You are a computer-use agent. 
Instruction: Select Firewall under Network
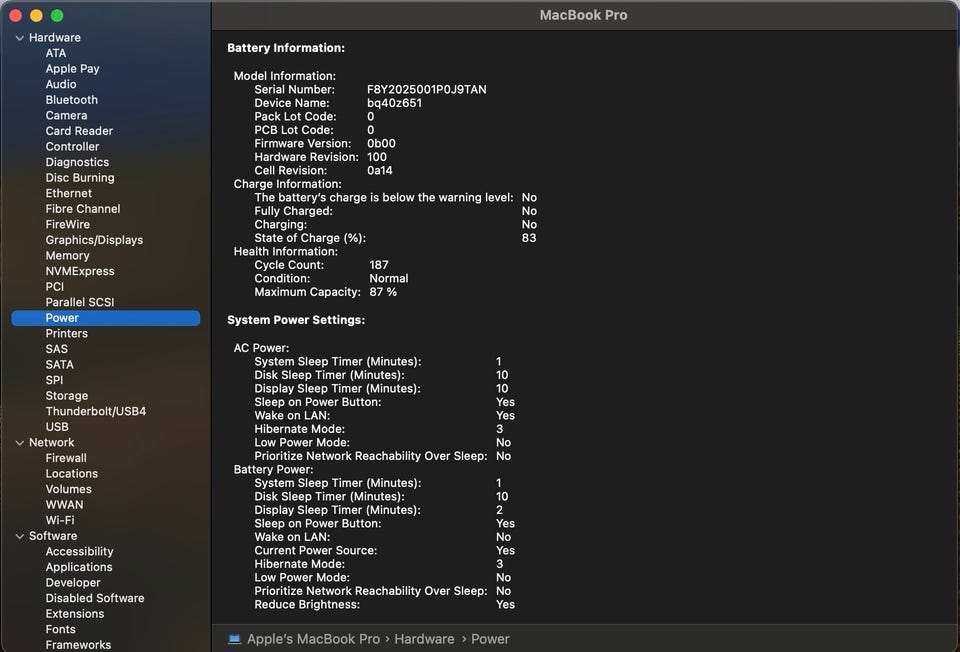[66, 458]
